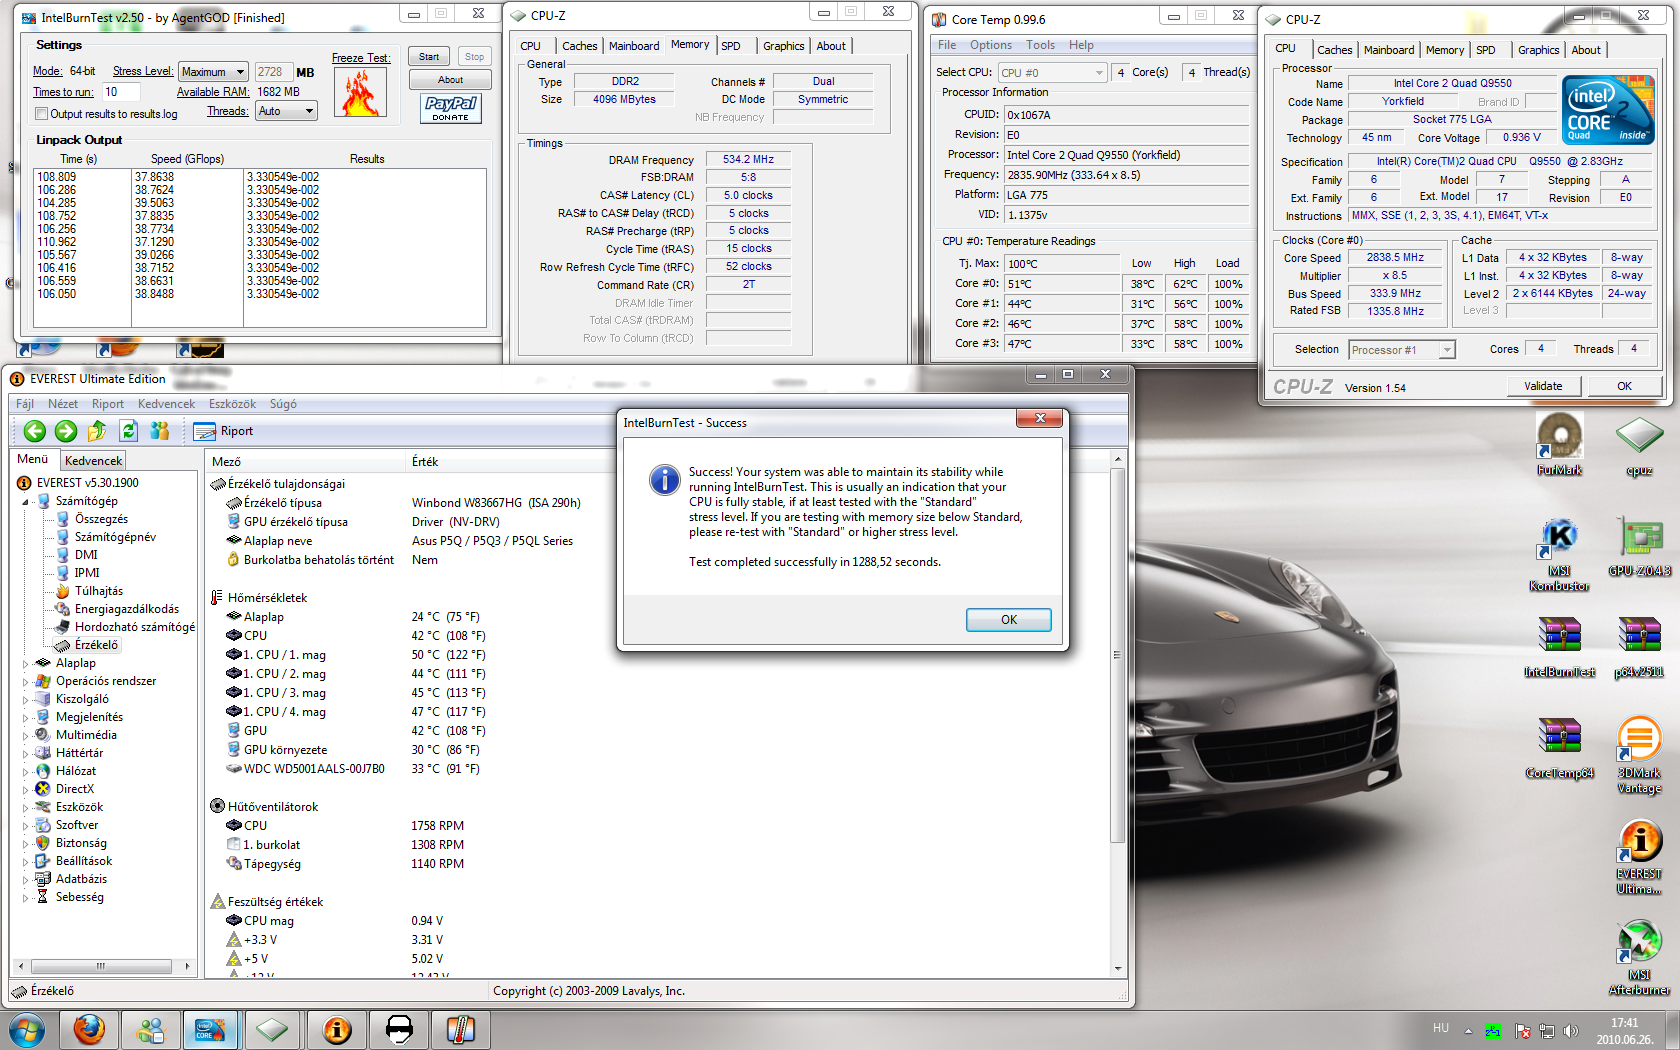Image resolution: width=1680 pixels, height=1050 pixels.
Task: Open the Eszközök menu in EVEREST
Action: pyautogui.click(x=232, y=404)
